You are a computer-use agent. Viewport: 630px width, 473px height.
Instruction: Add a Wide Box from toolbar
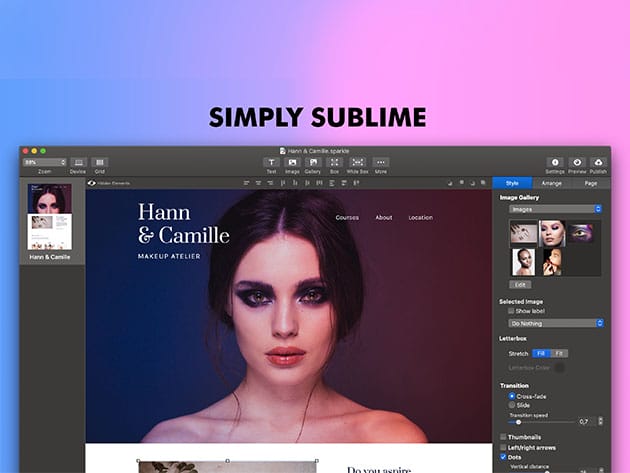click(357, 162)
